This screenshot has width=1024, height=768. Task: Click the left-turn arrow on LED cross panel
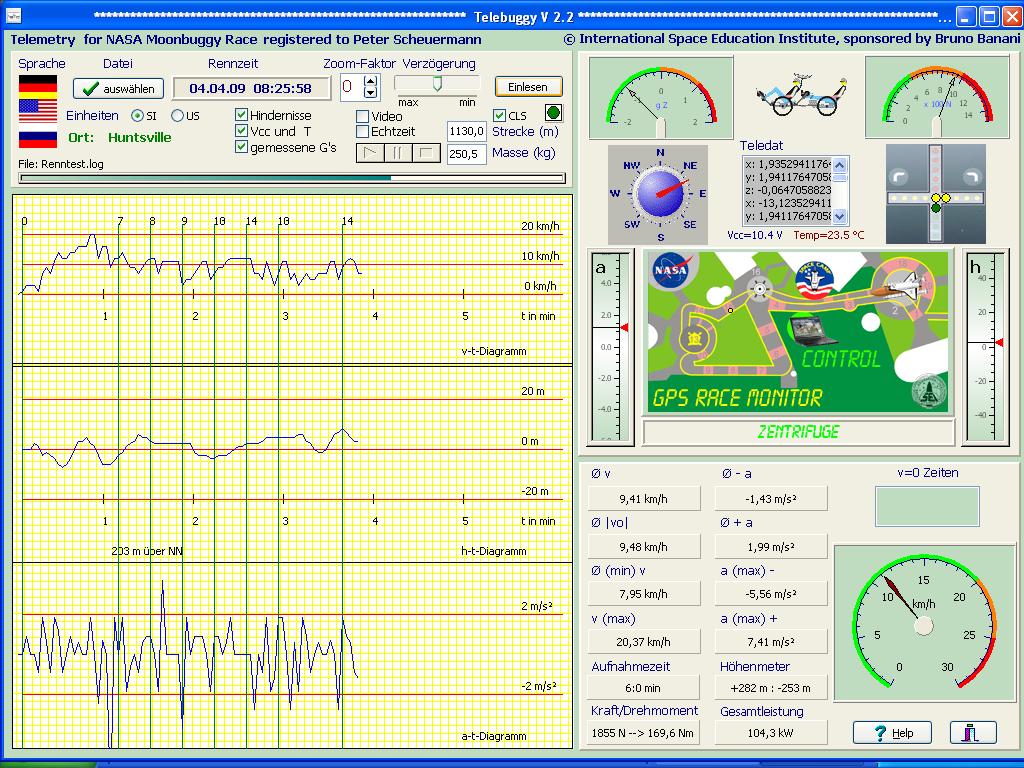pyautogui.click(x=899, y=177)
